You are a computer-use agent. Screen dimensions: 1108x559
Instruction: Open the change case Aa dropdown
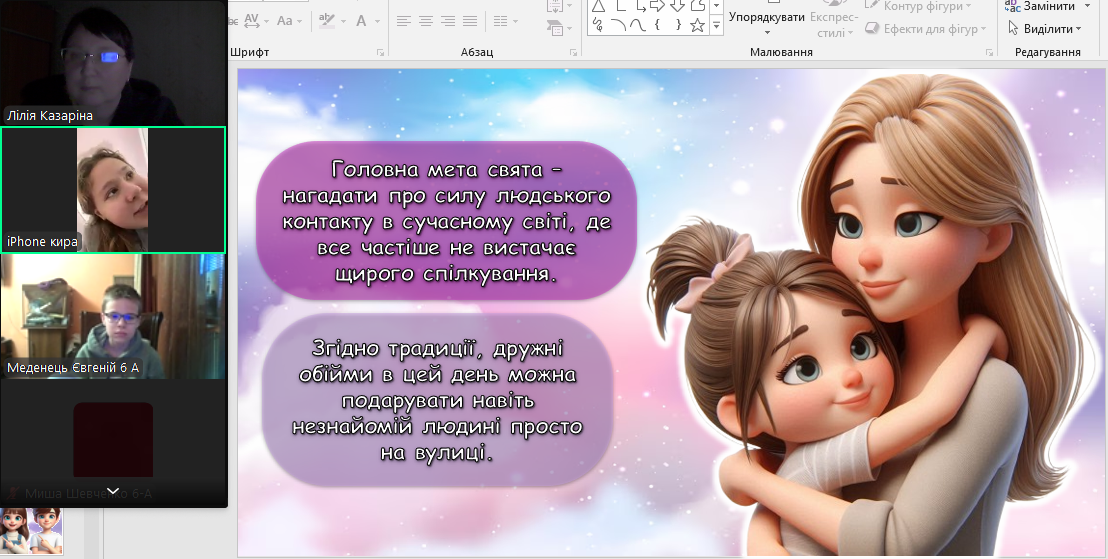tap(290, 20)
